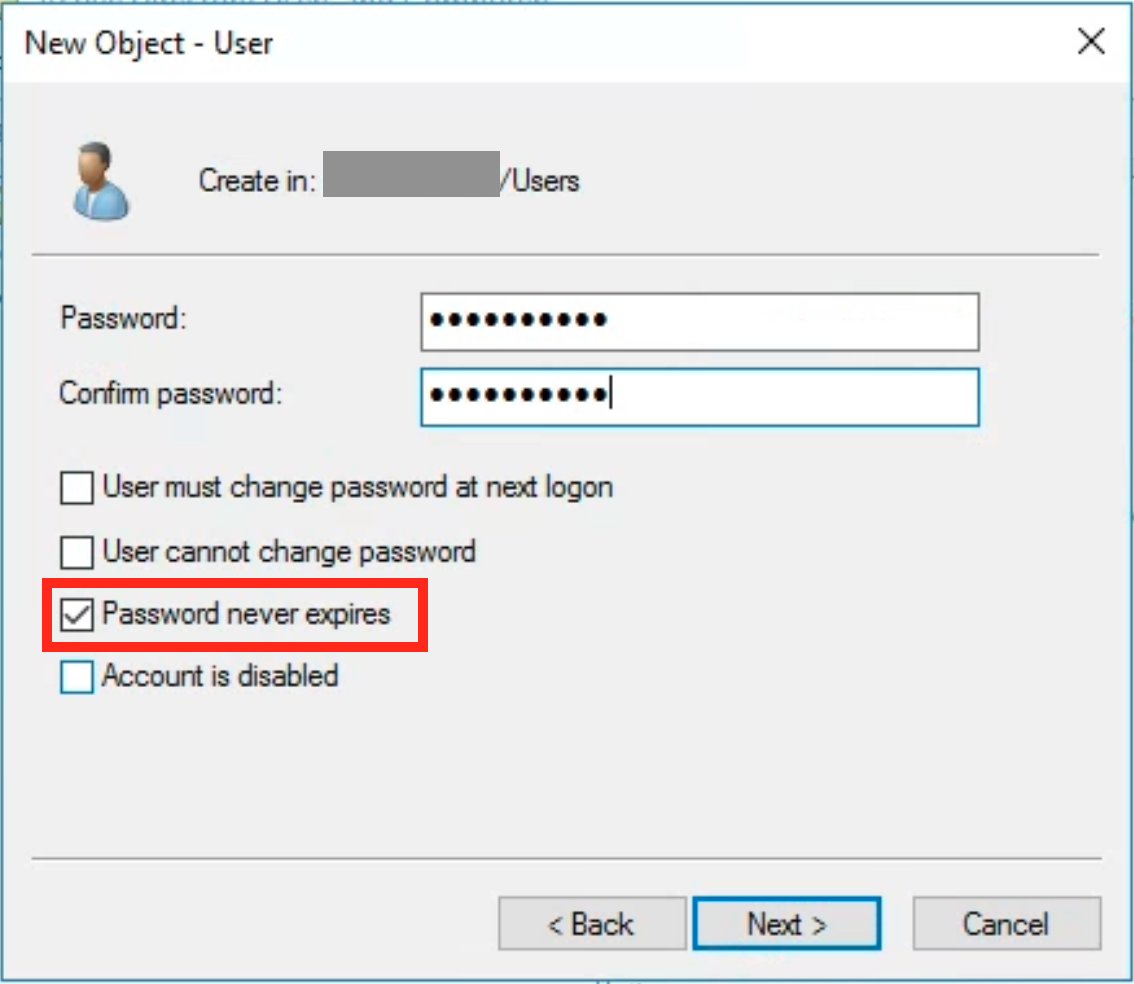Click the '< Back' button
This screenshot has width=1134, height=984.
591,924
